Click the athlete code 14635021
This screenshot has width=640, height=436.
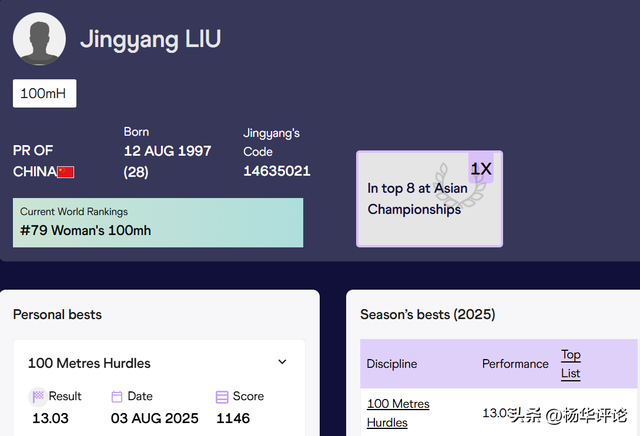[277, 171]
